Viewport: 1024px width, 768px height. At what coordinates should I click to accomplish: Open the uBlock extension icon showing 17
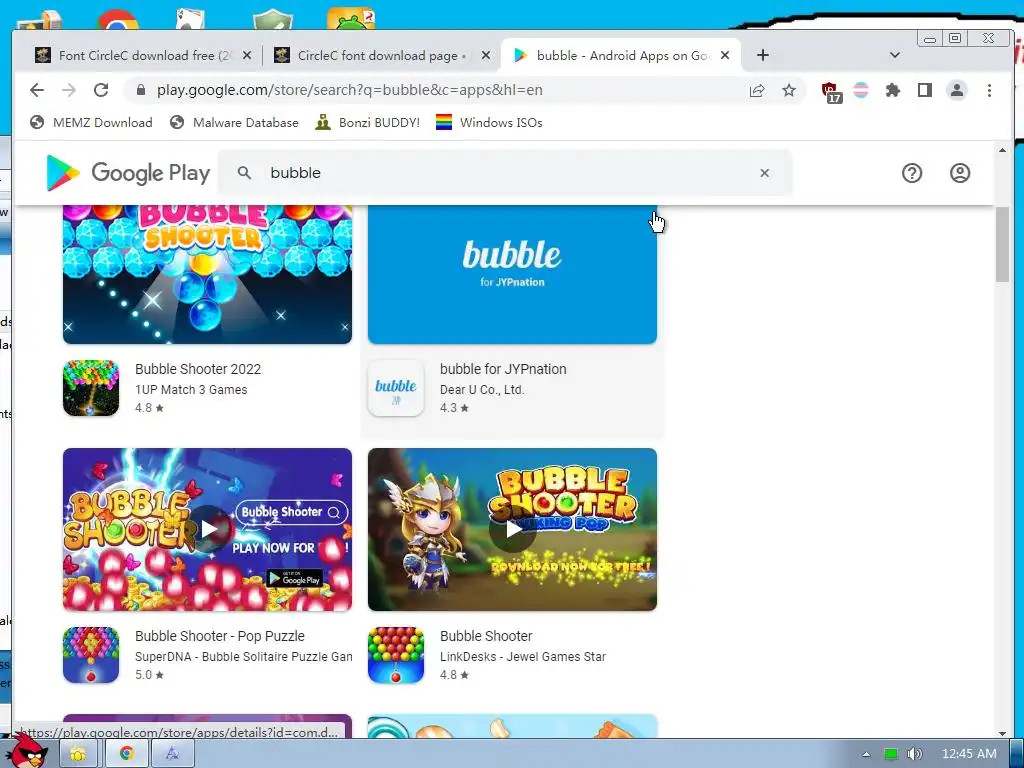tap(830, 91)
